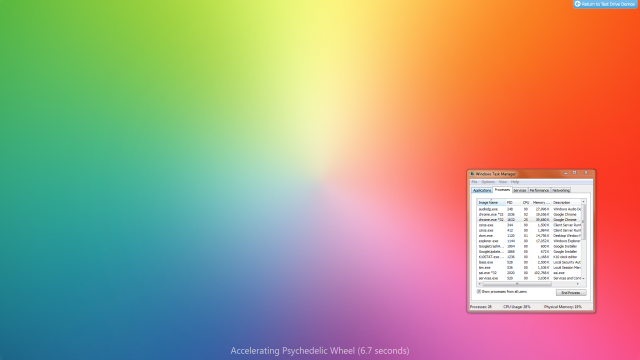Switch to the Services tab
Viewport: 640px width, 360px height.
[x=520, y=191]
